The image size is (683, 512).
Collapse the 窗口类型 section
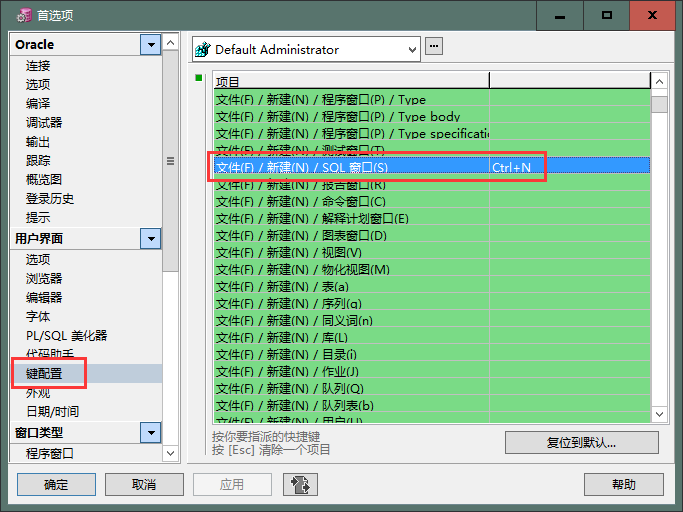pos(151,433)
